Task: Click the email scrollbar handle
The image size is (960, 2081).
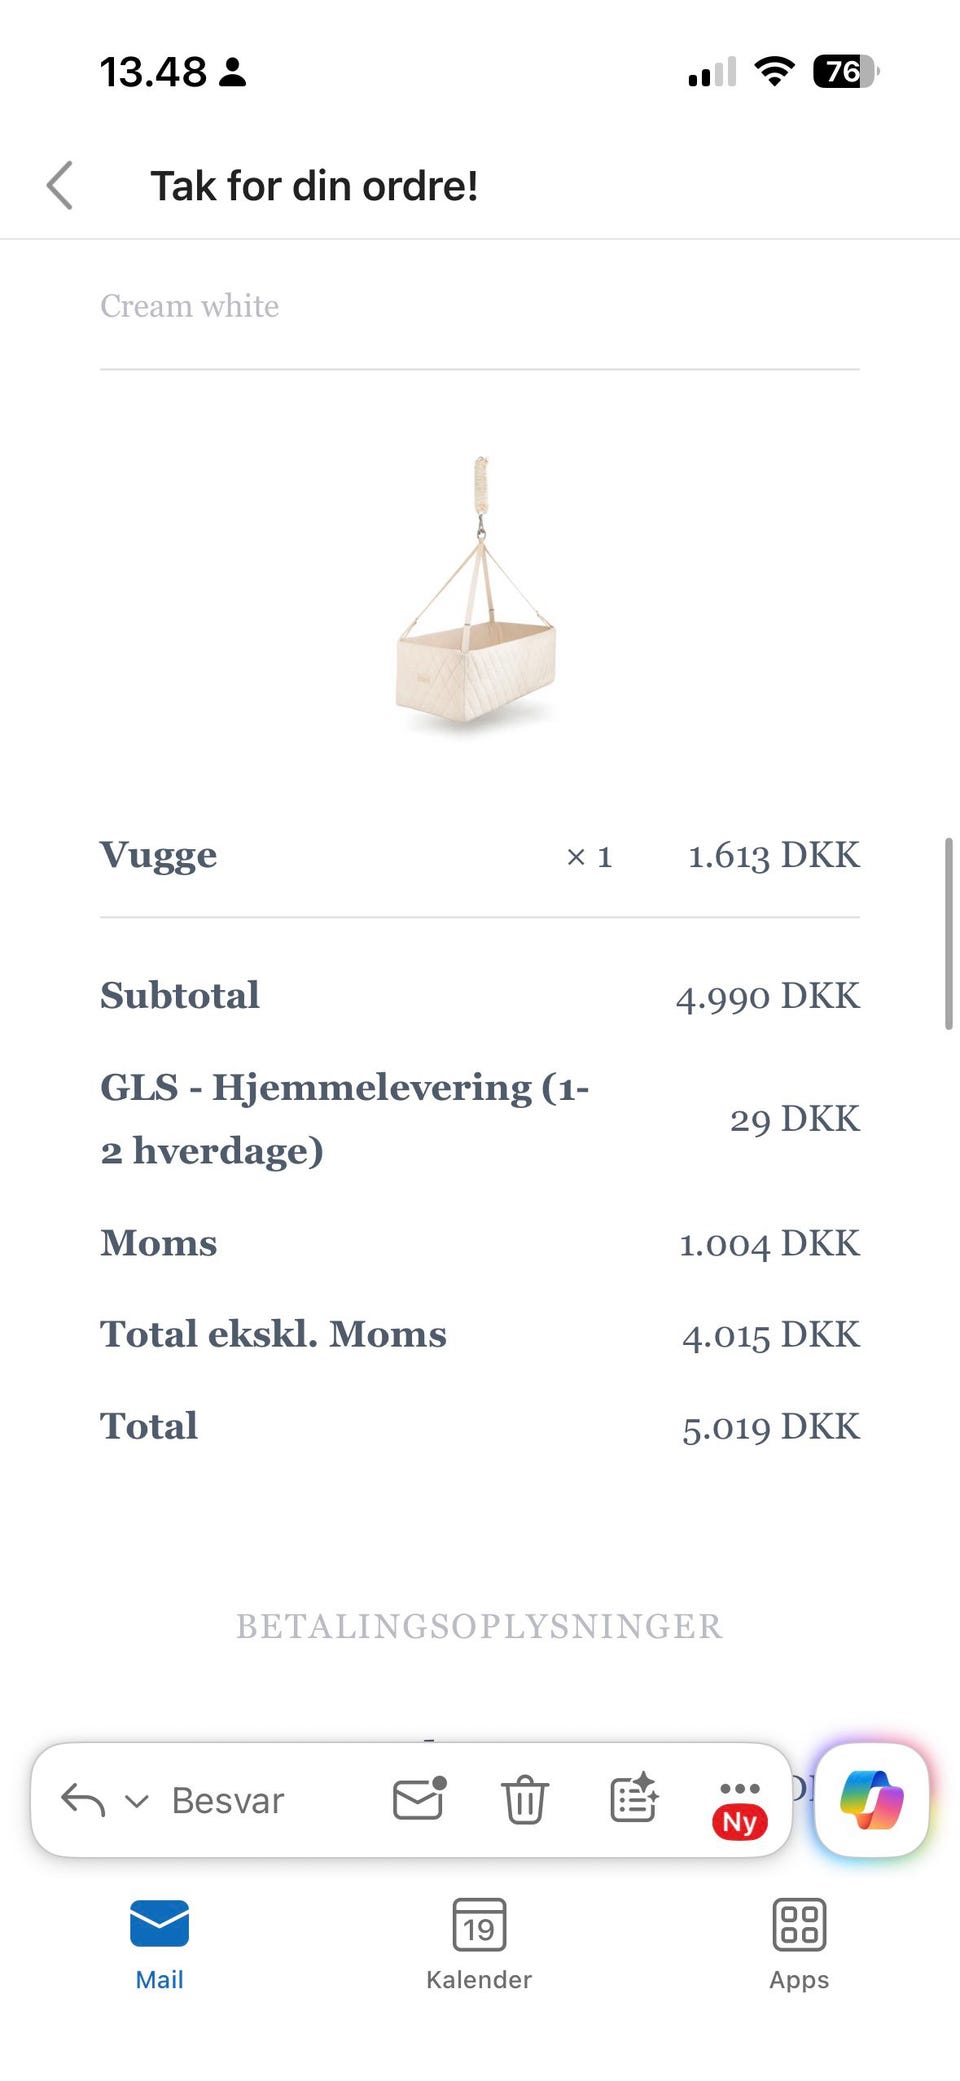Action: coord(948,933)
